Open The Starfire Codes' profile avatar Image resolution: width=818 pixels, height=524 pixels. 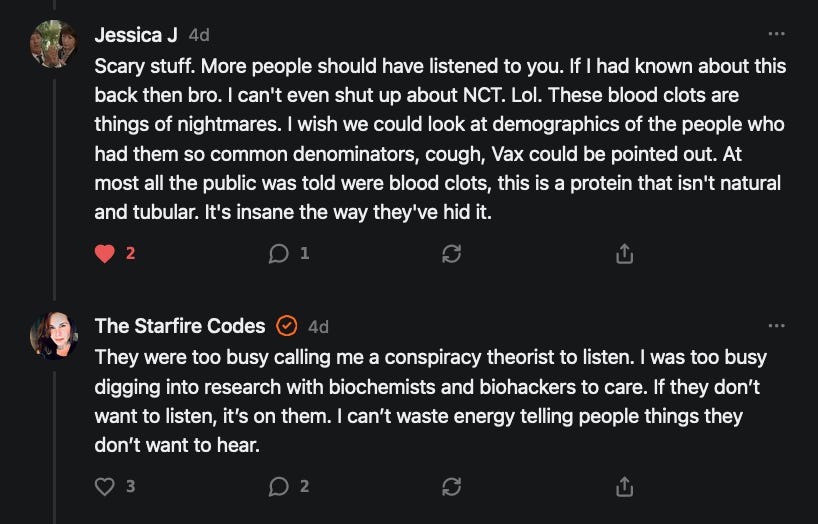coord(53,335)
